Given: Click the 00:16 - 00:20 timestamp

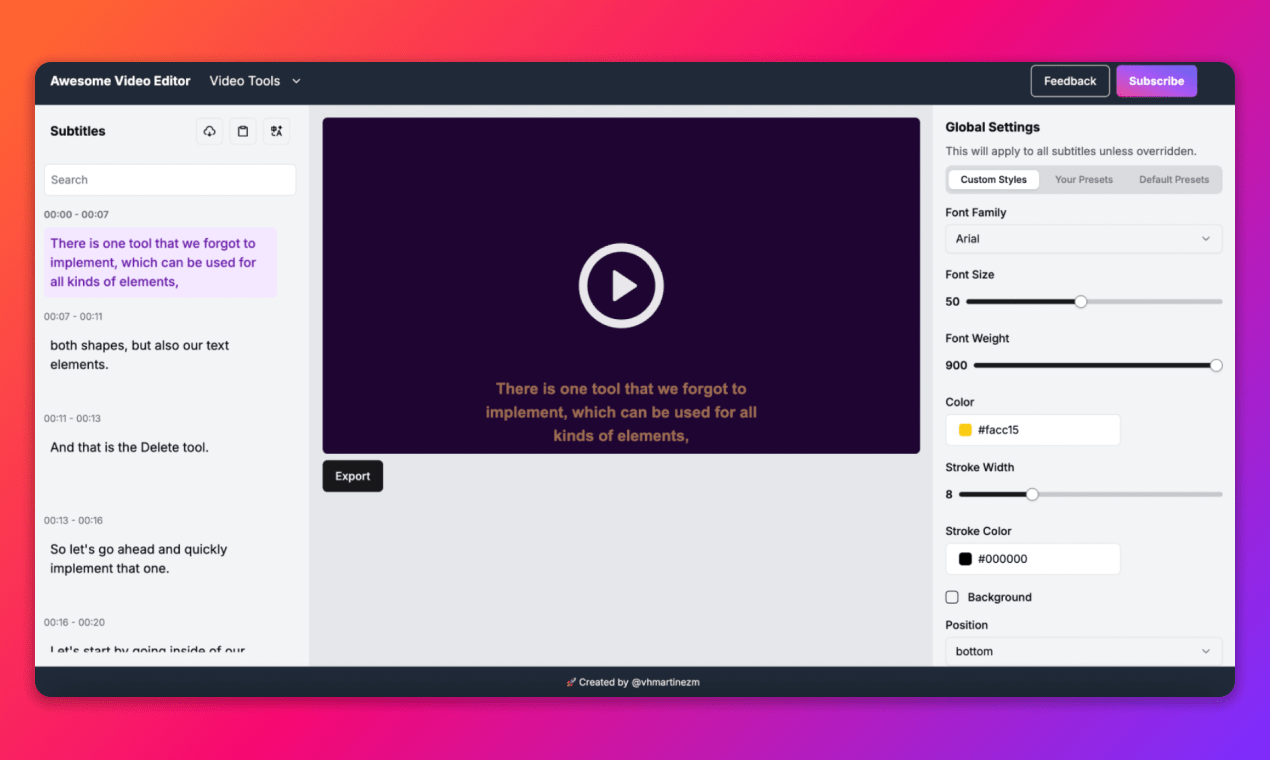Looking at the screenshot, I should pos(74,623).
